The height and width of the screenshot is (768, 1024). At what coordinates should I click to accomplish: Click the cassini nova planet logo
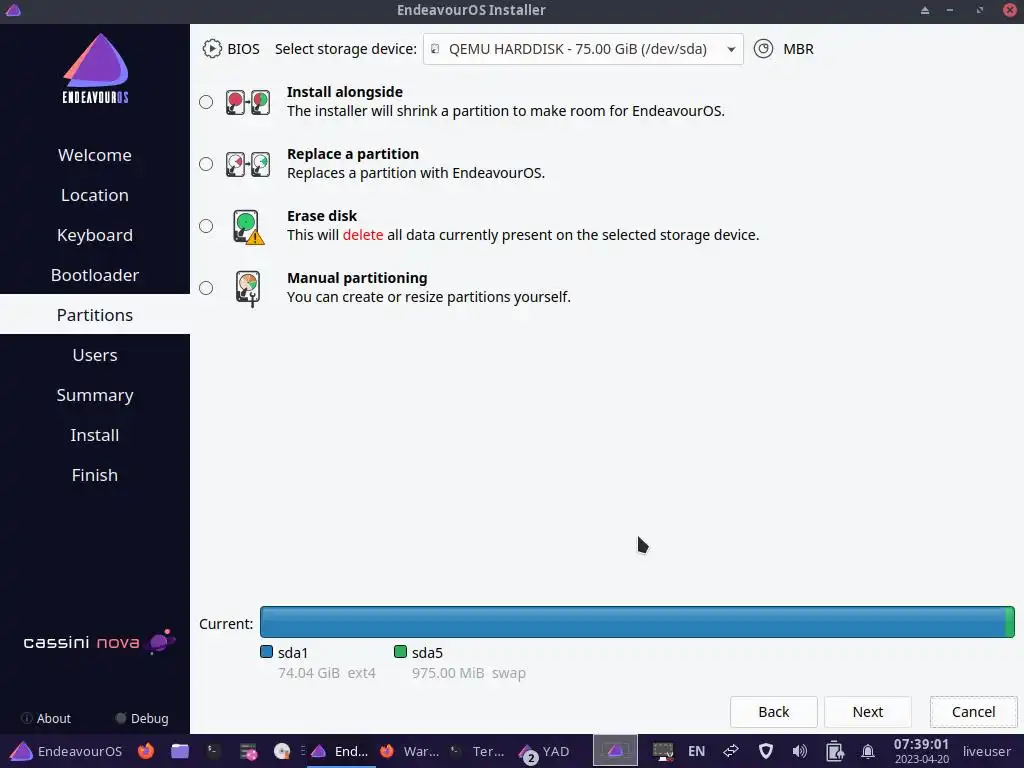click(x=161, y=641)
